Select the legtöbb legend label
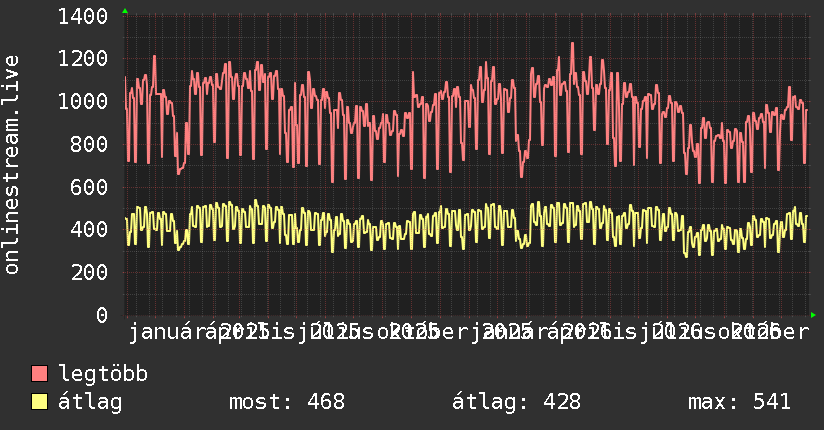 [103, 373]
